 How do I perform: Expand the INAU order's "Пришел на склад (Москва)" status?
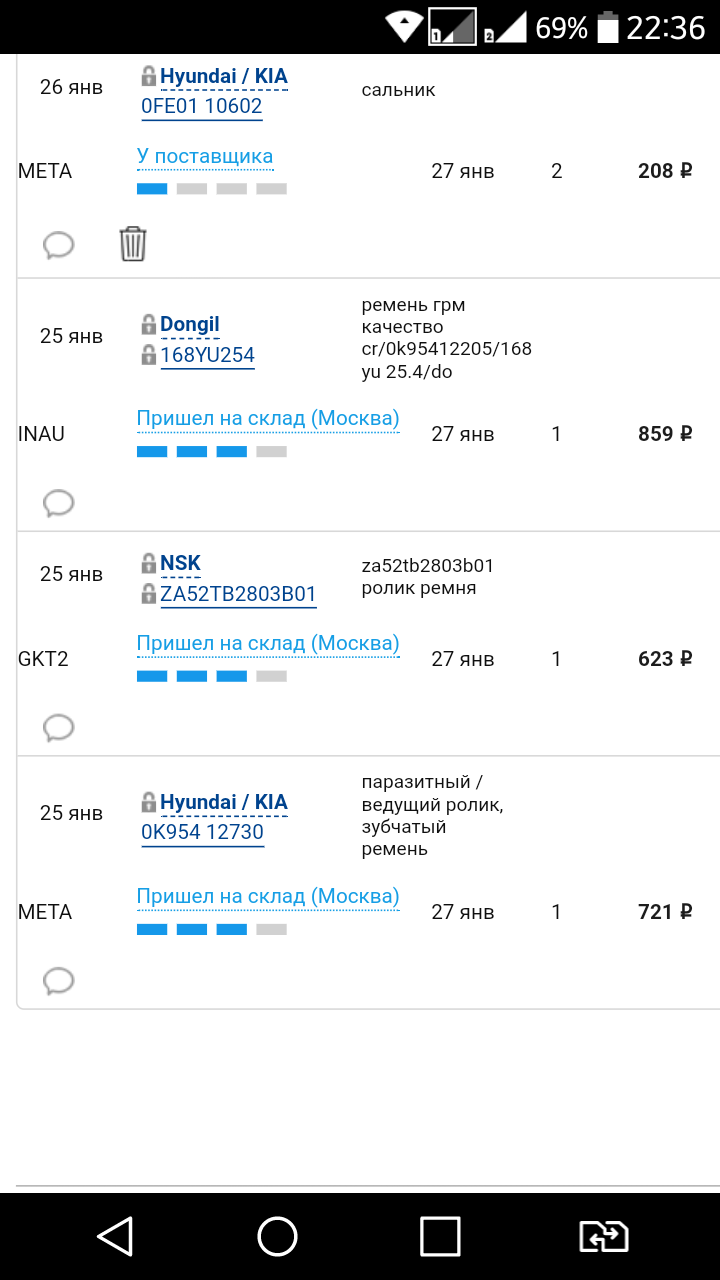point(268,419)
